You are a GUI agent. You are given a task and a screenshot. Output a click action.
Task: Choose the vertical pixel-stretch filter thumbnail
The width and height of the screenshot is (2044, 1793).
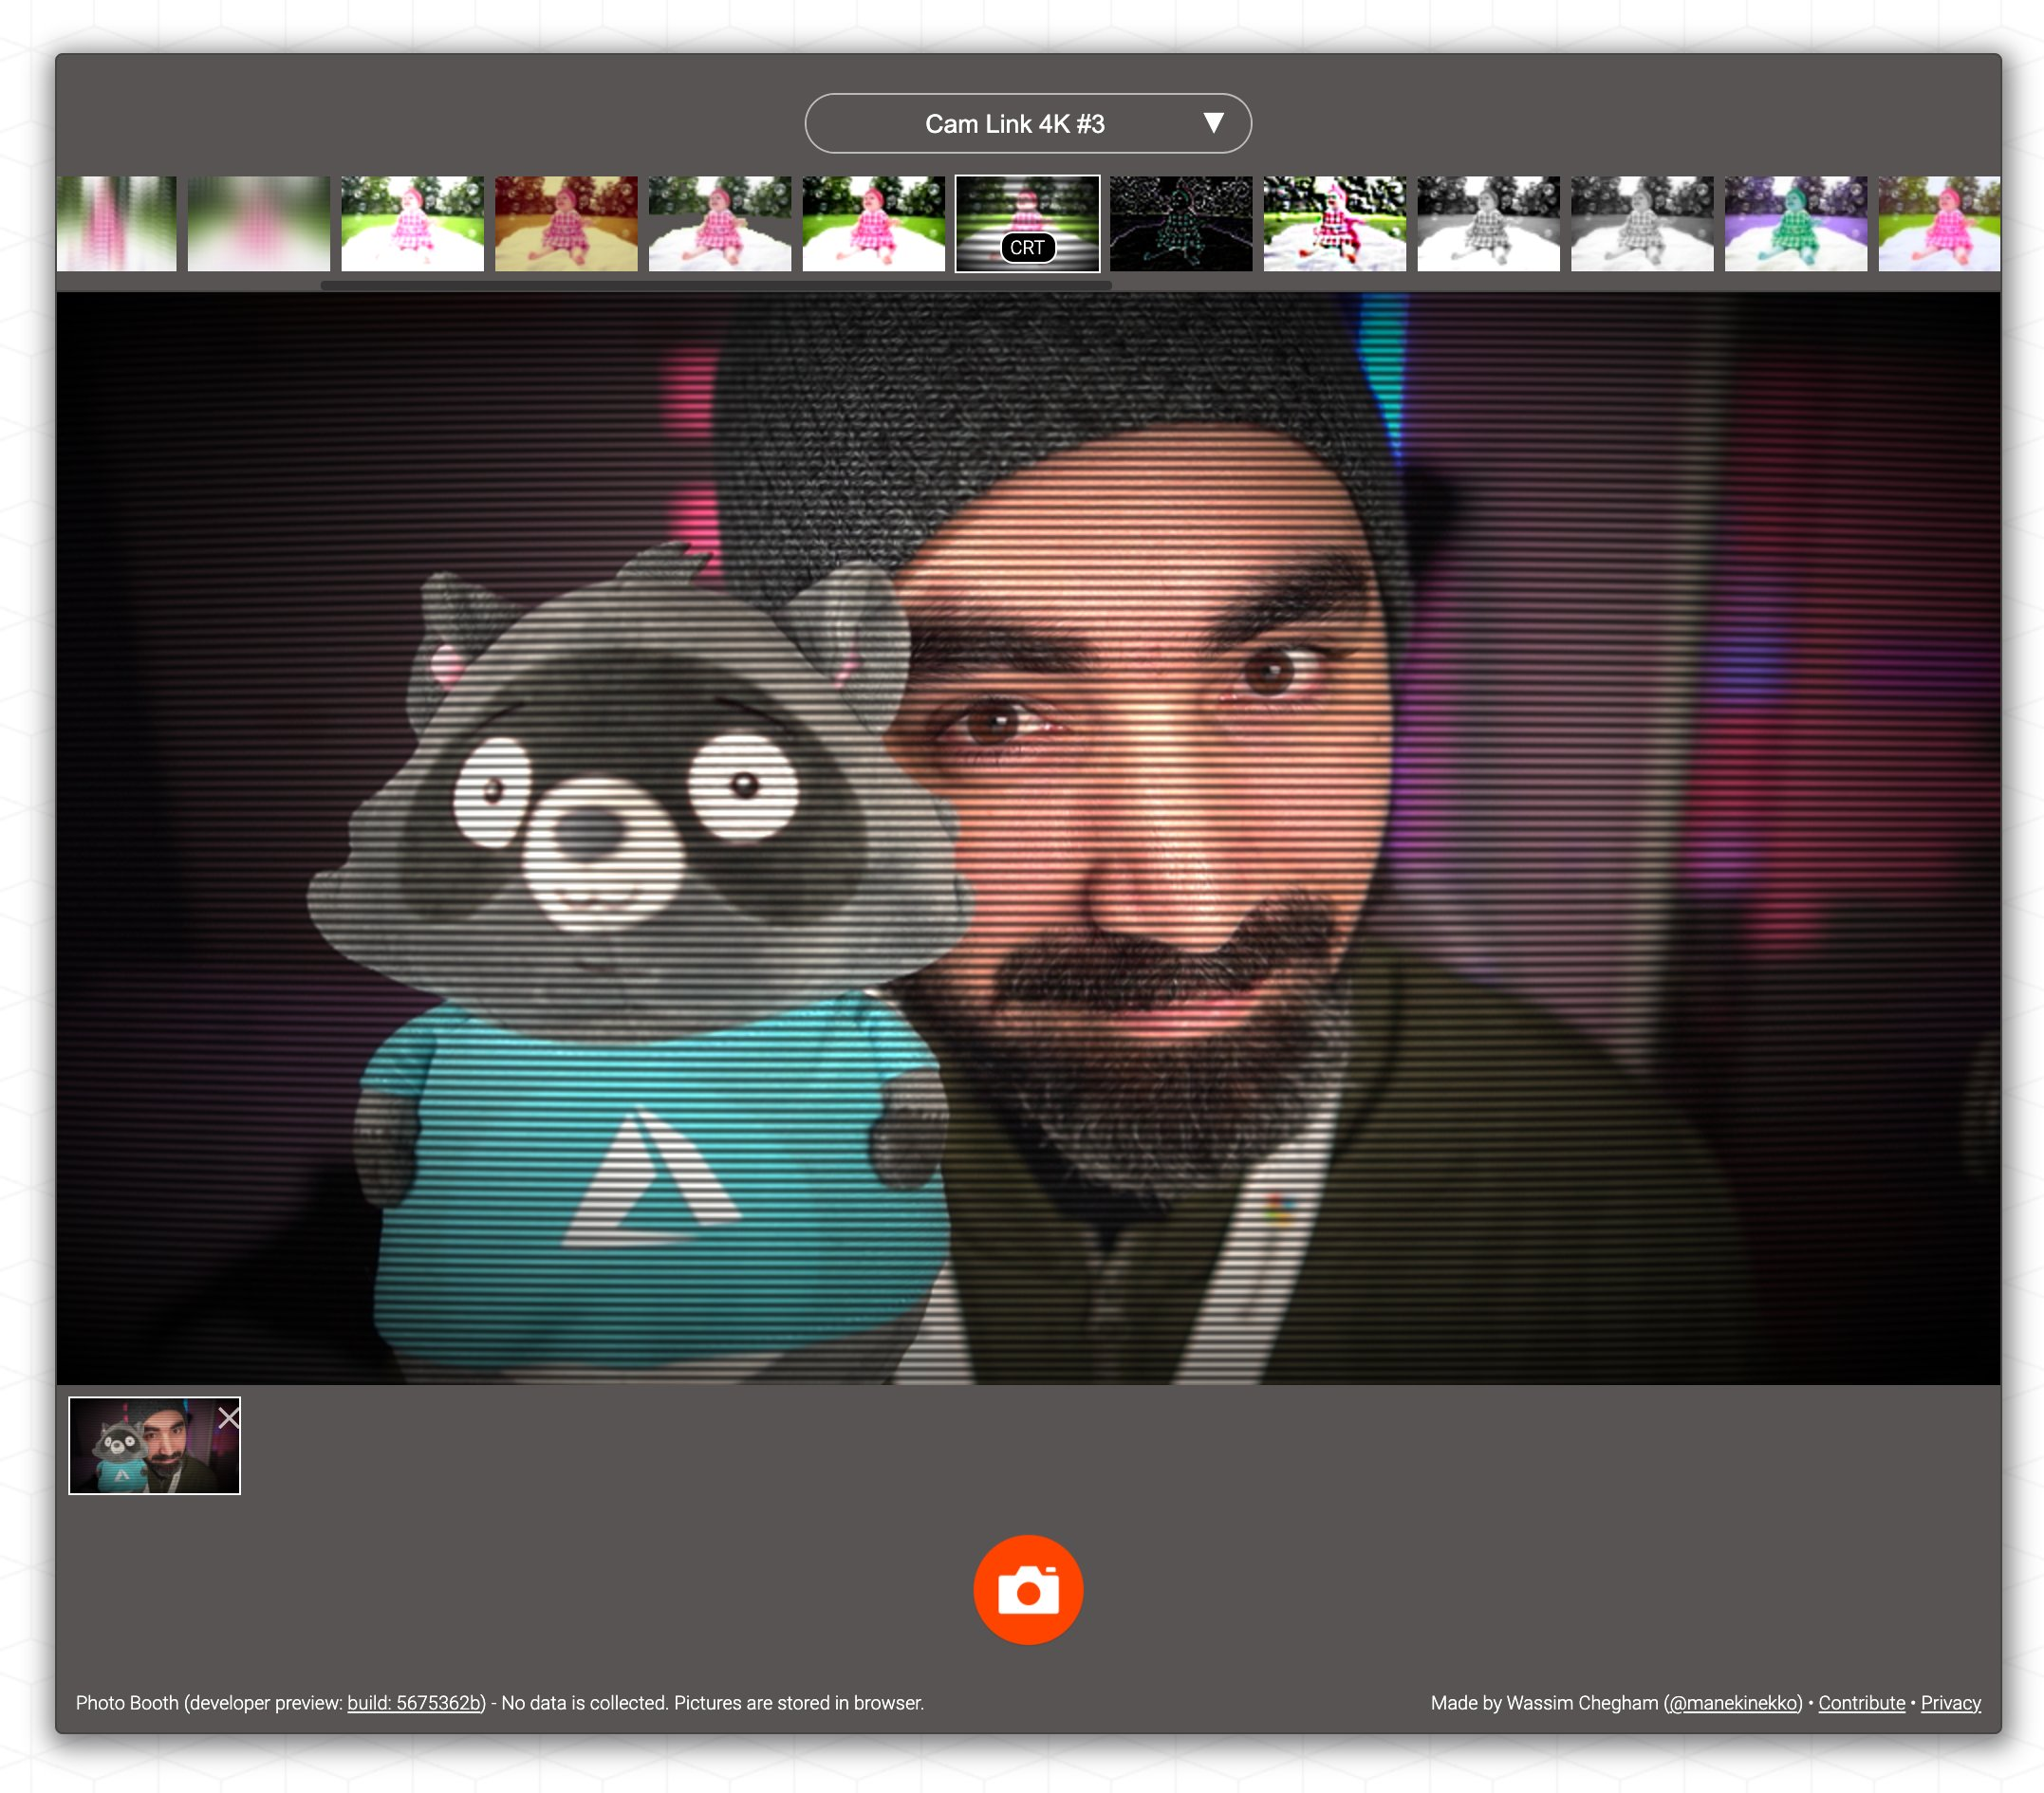click(x=116, y=224)
